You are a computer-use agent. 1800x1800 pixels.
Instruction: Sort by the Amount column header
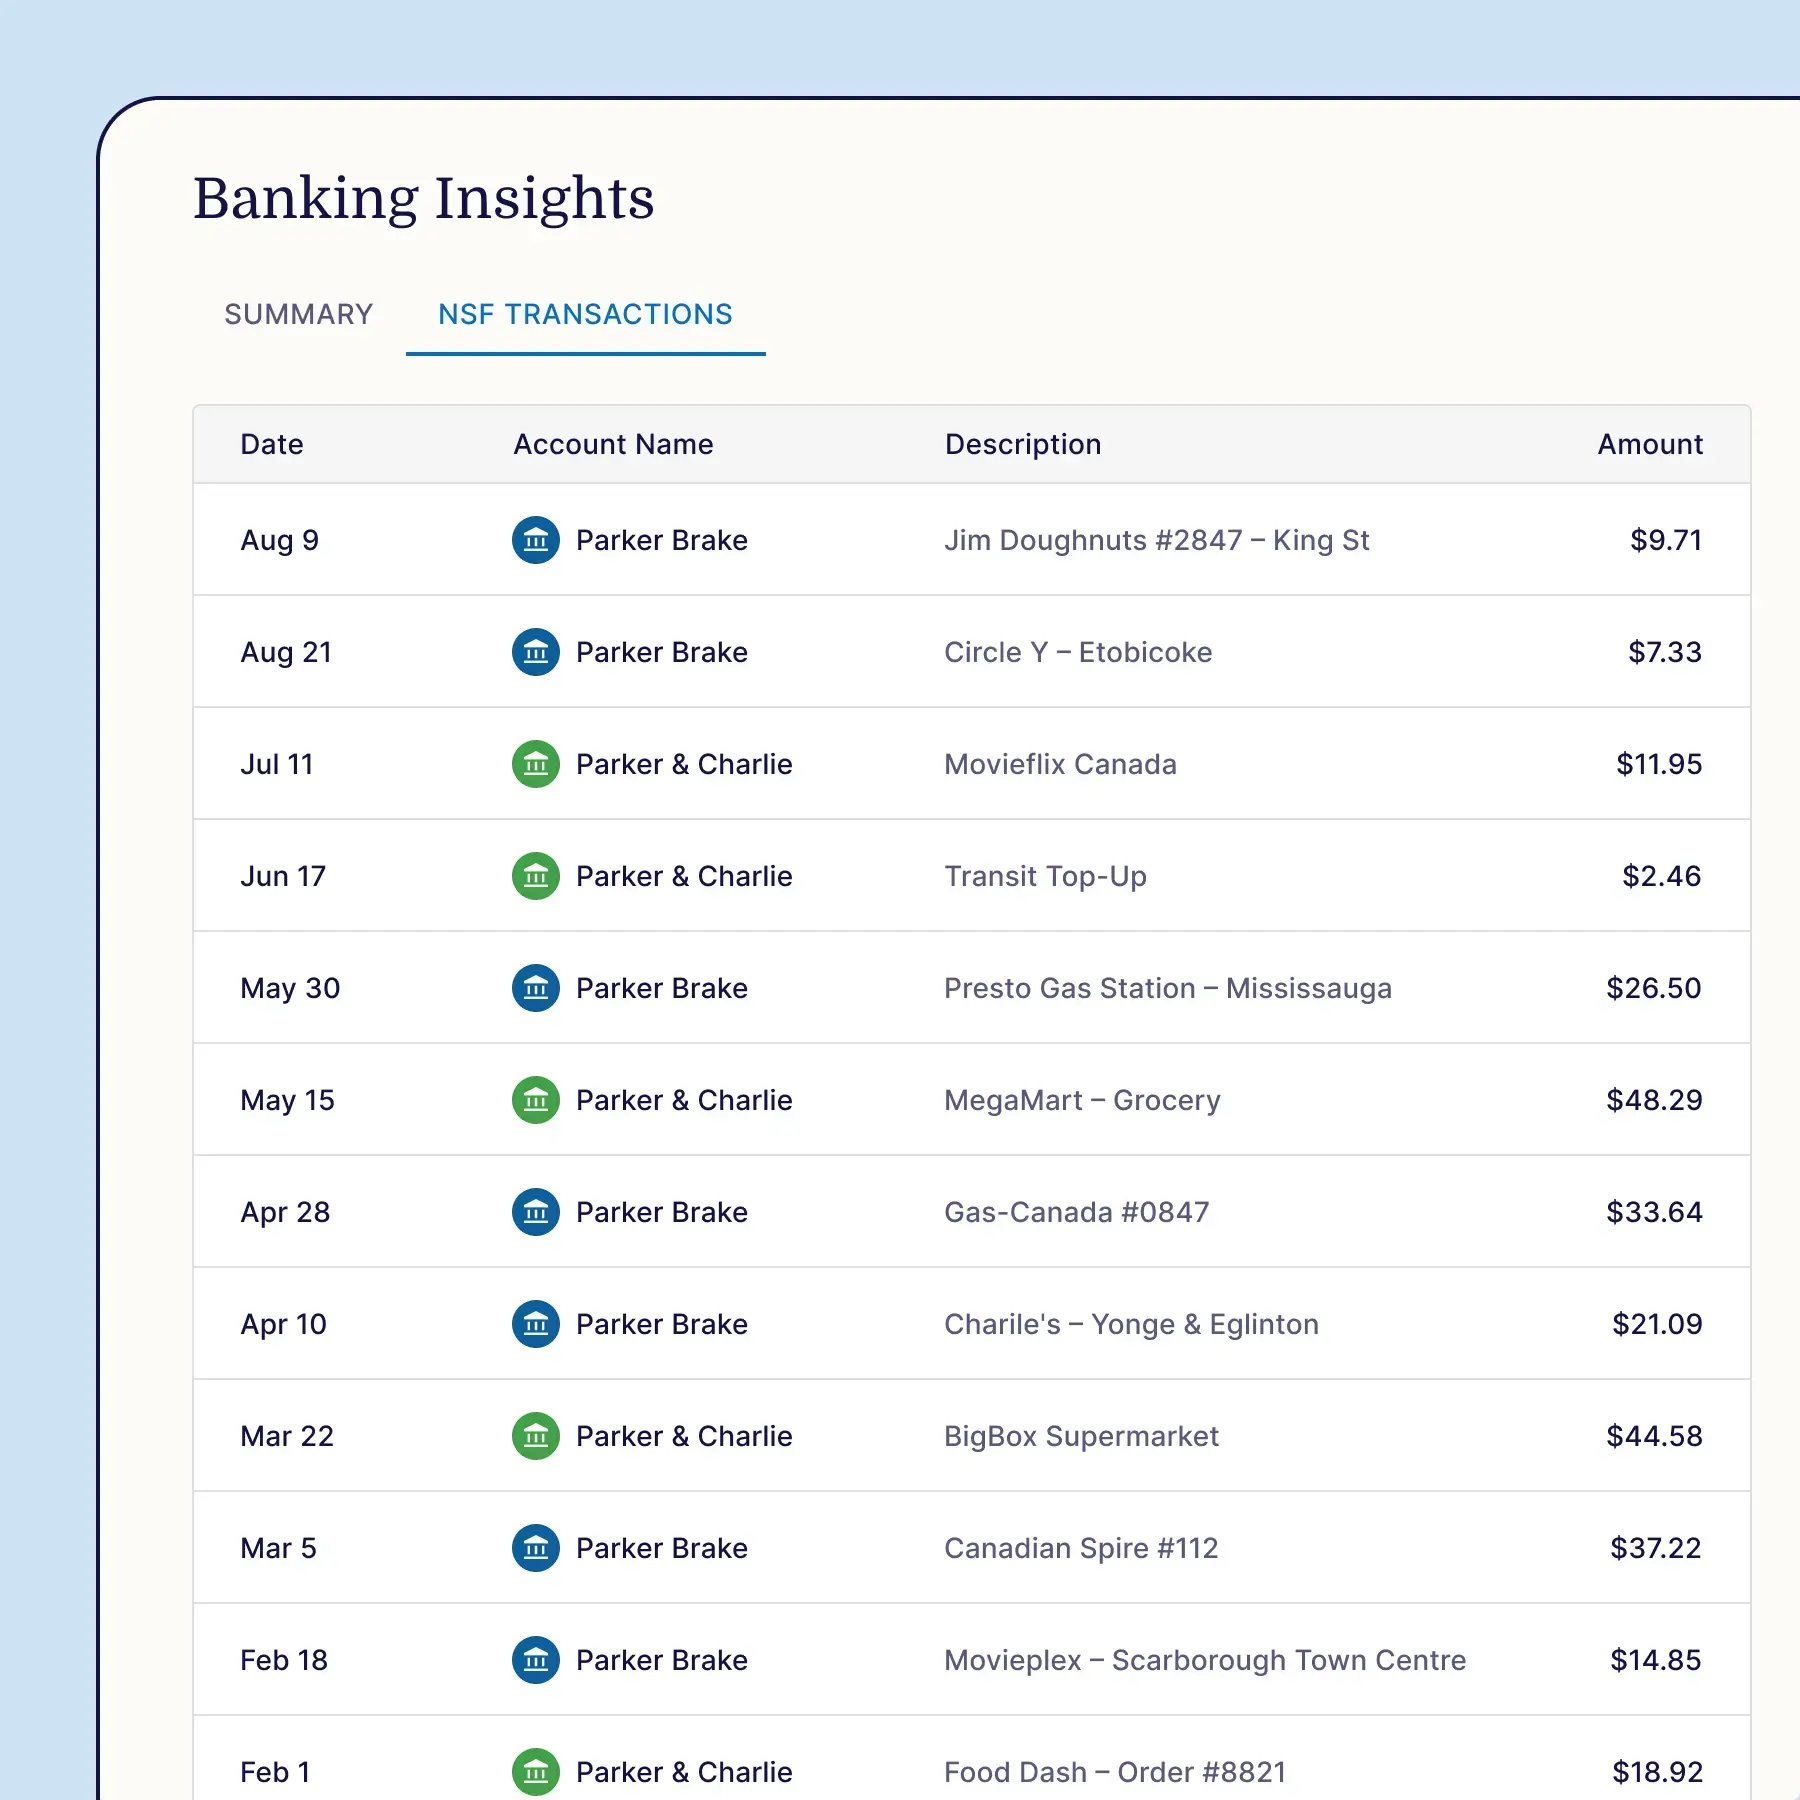1649,444
